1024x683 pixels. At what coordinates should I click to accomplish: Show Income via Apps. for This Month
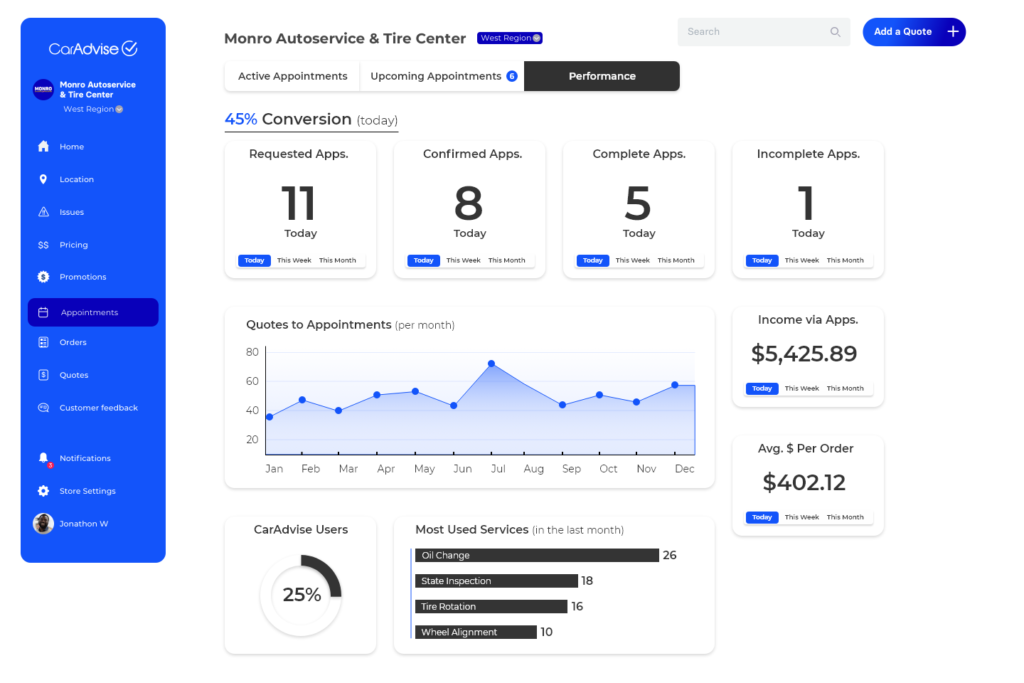tap(845, 389)
